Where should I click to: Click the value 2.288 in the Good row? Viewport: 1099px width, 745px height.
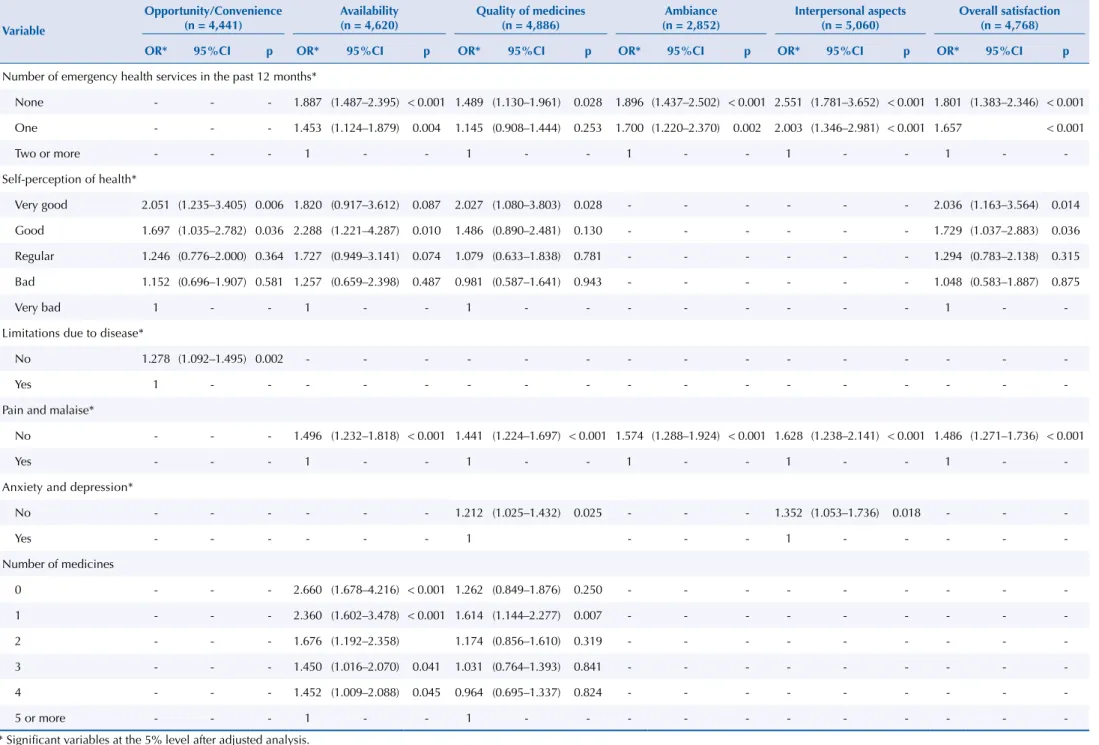click(x=308, y=231)
